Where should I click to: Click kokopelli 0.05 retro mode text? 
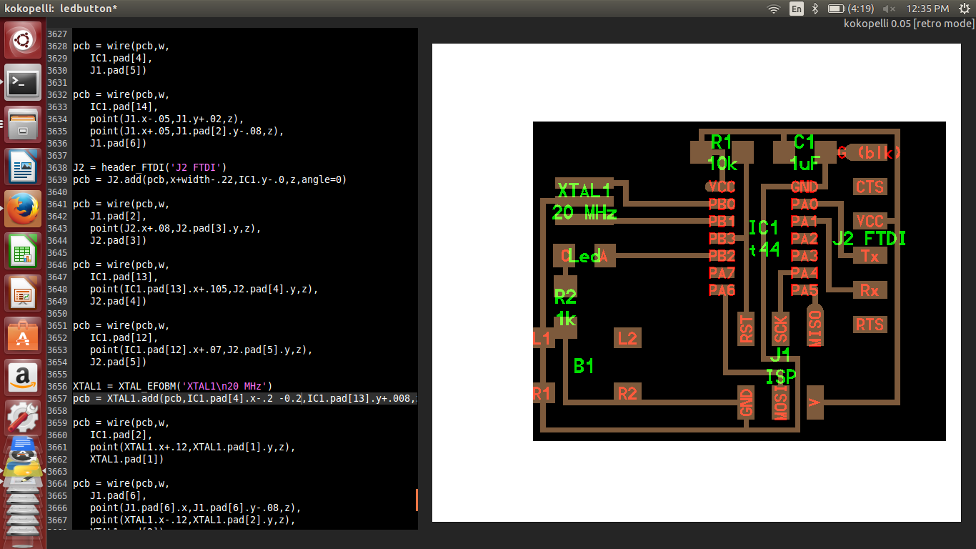point(909,24)
